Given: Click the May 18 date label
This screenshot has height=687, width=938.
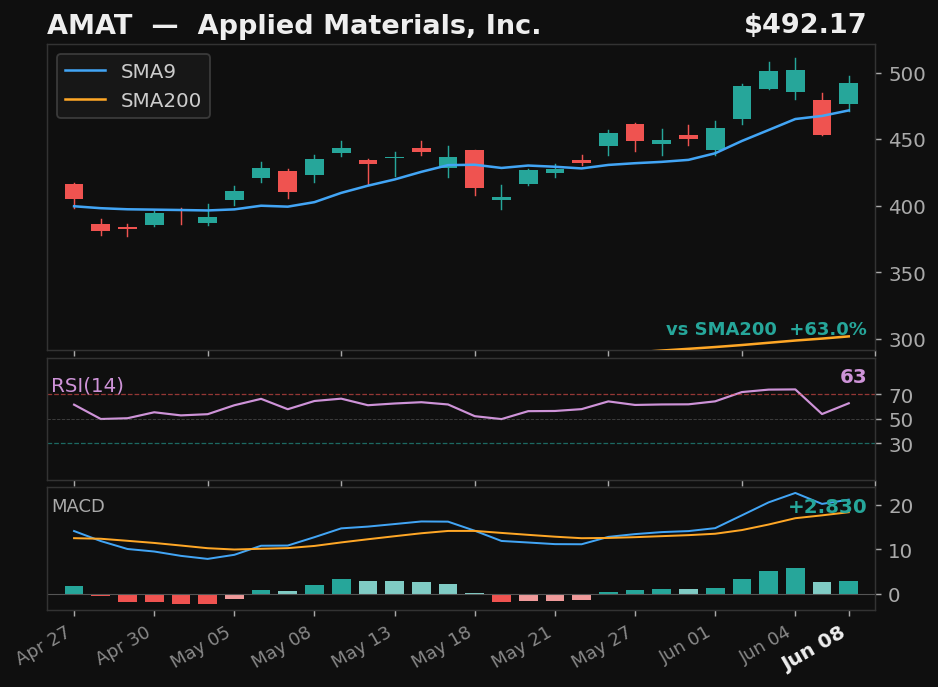Looking at the screenshot, I should [441, 646].
